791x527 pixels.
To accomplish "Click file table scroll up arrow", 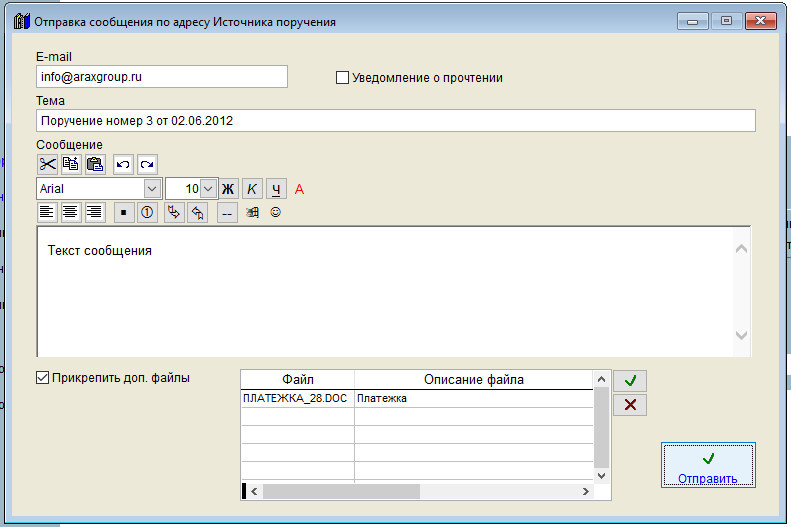I will 601,379.
